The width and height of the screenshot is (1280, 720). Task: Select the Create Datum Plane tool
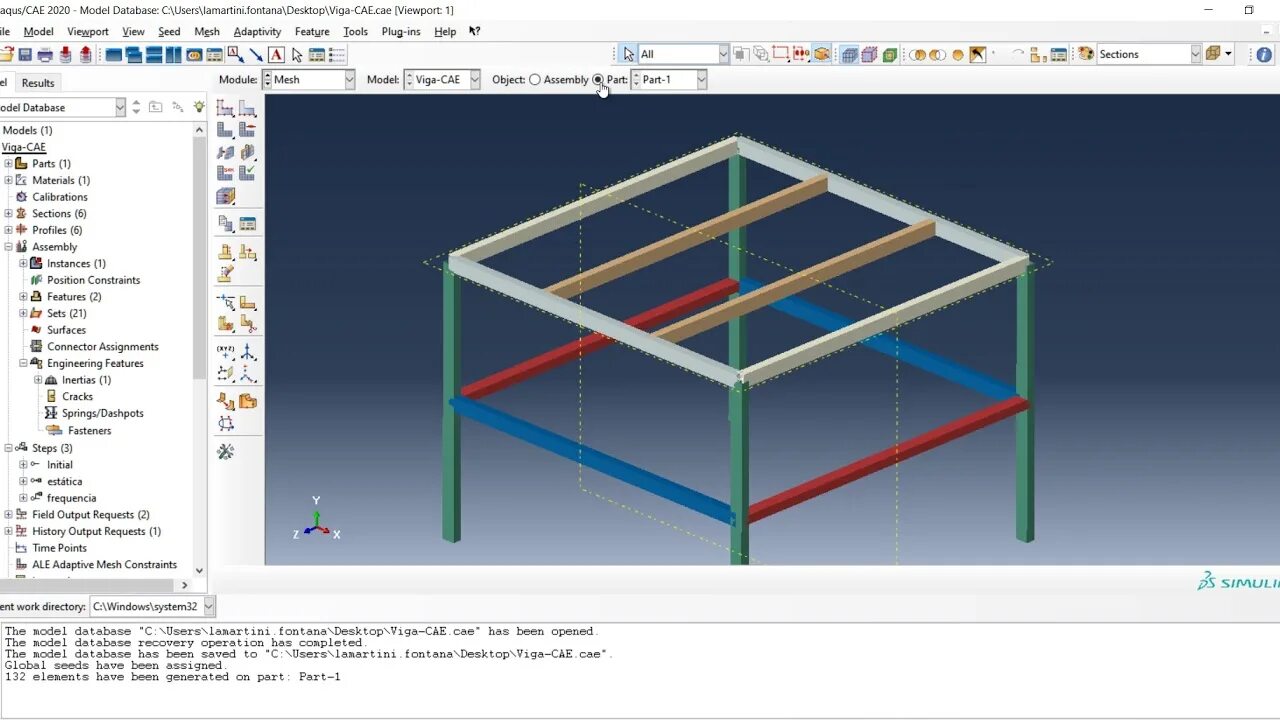[226, 374]
